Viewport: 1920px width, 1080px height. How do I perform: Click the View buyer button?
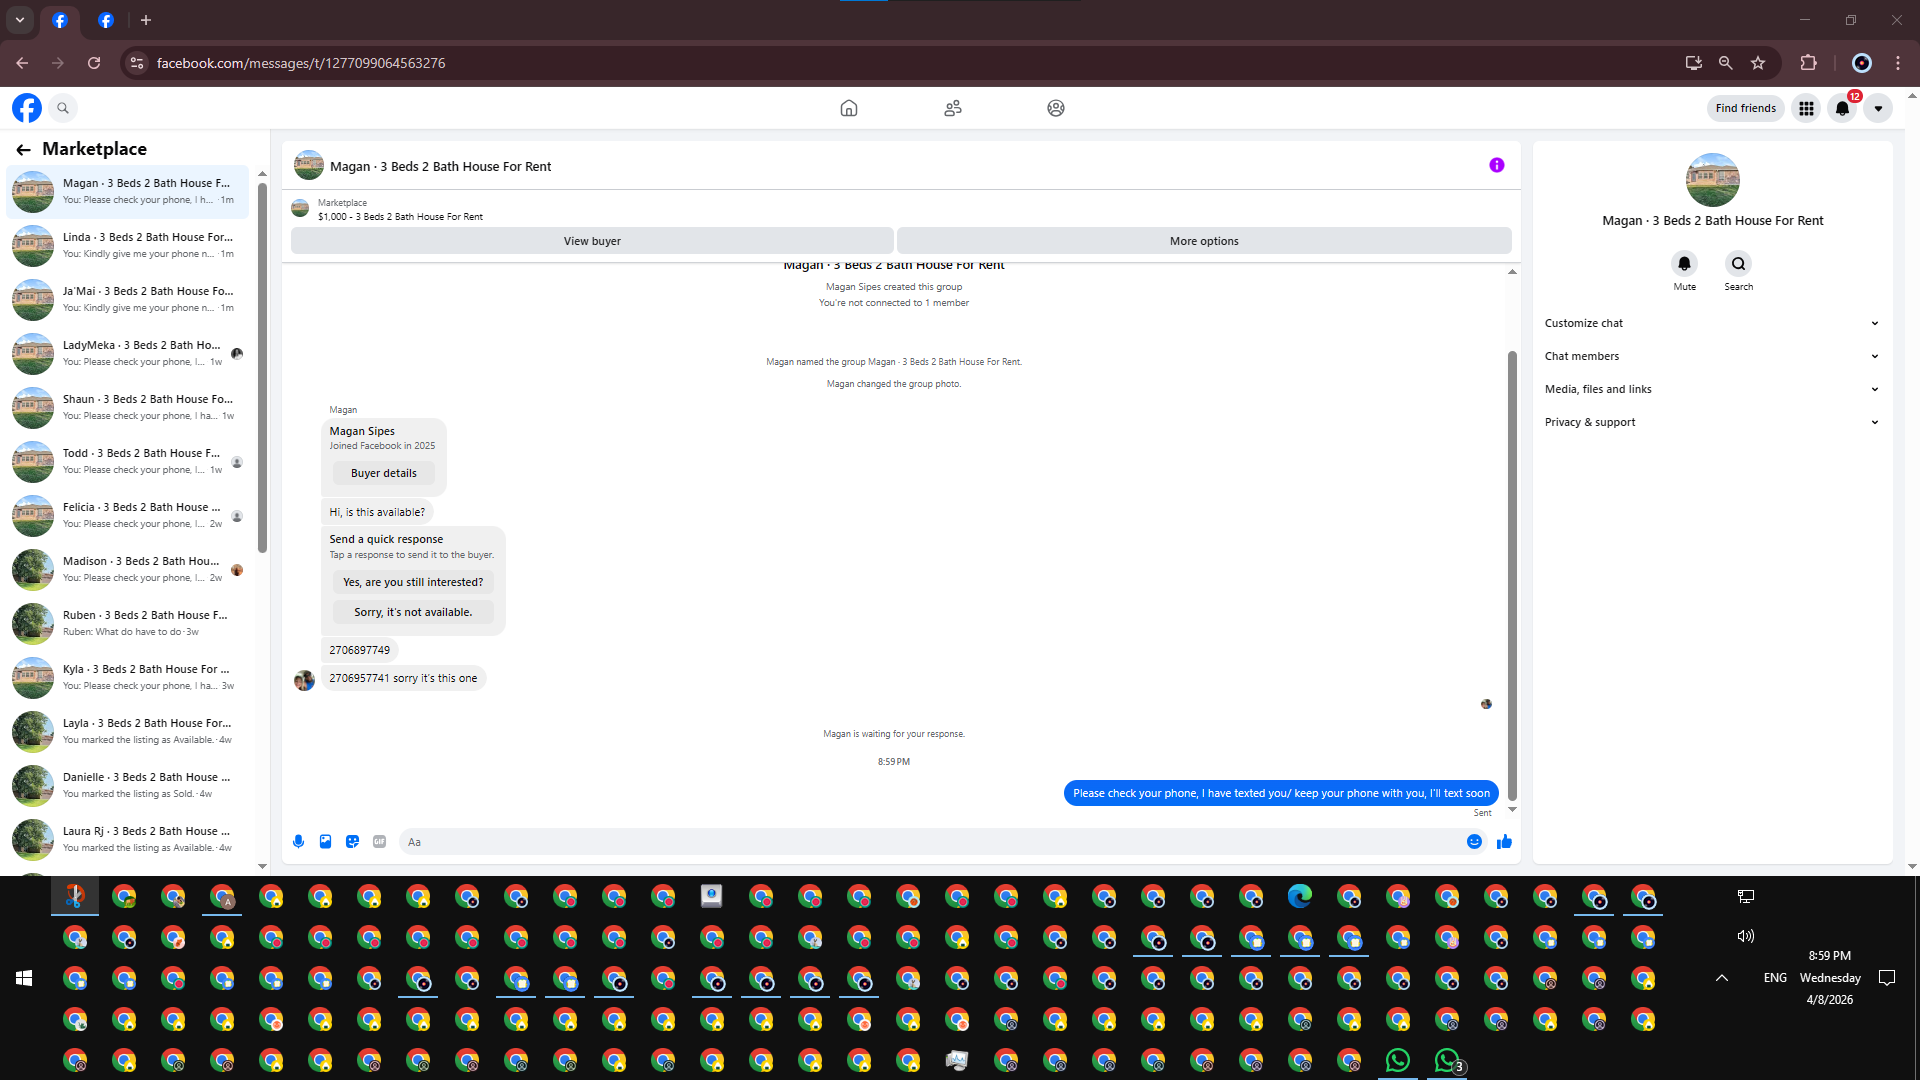(x=592, y=241)
